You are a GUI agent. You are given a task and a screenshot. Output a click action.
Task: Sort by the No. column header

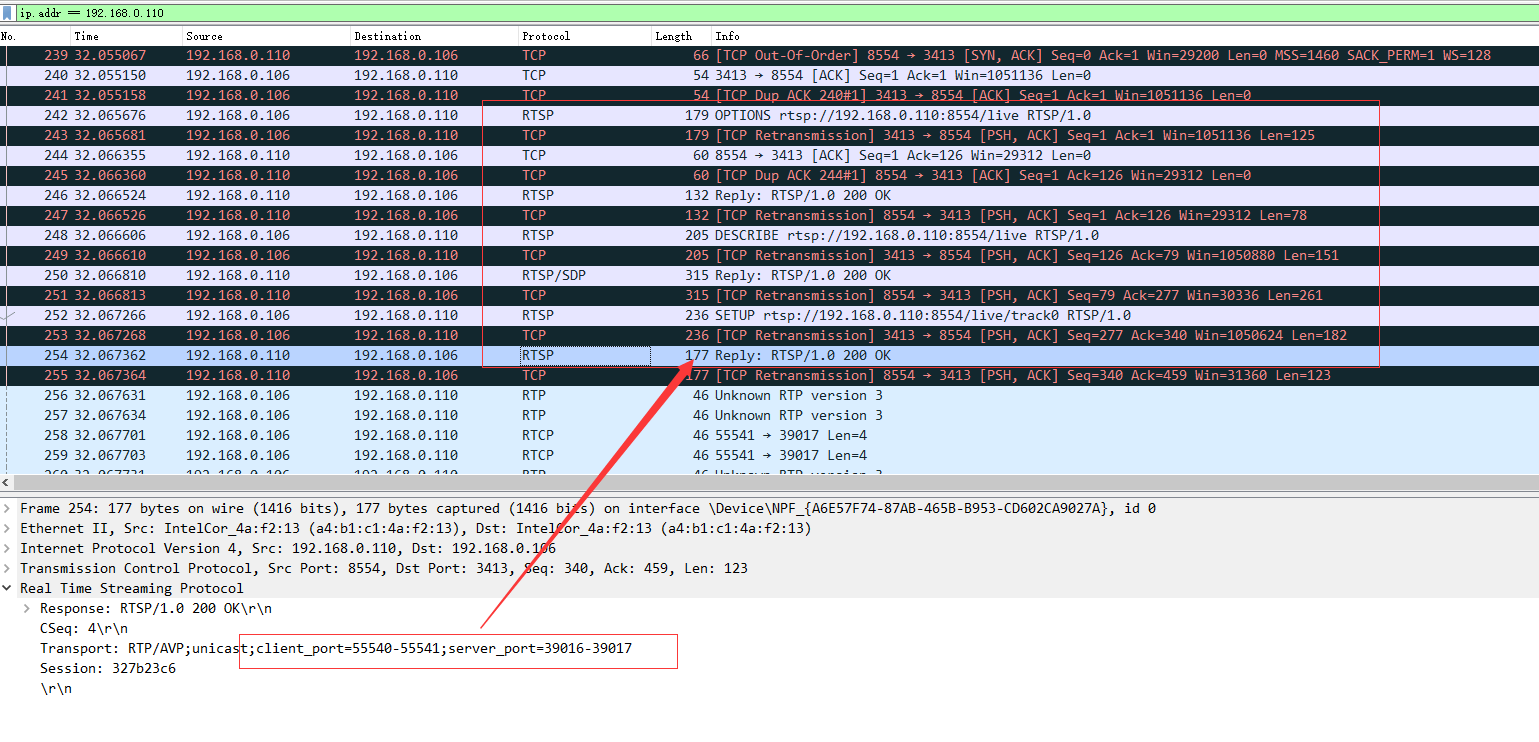[35, 36]
